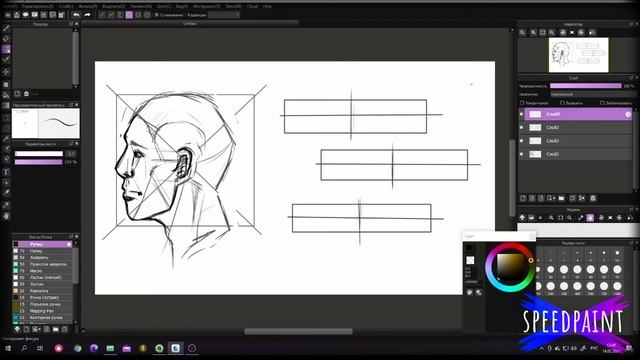This screenshot has height=360, width=640.
Task: Open the Коррекция dropdown
Action: 224,15
